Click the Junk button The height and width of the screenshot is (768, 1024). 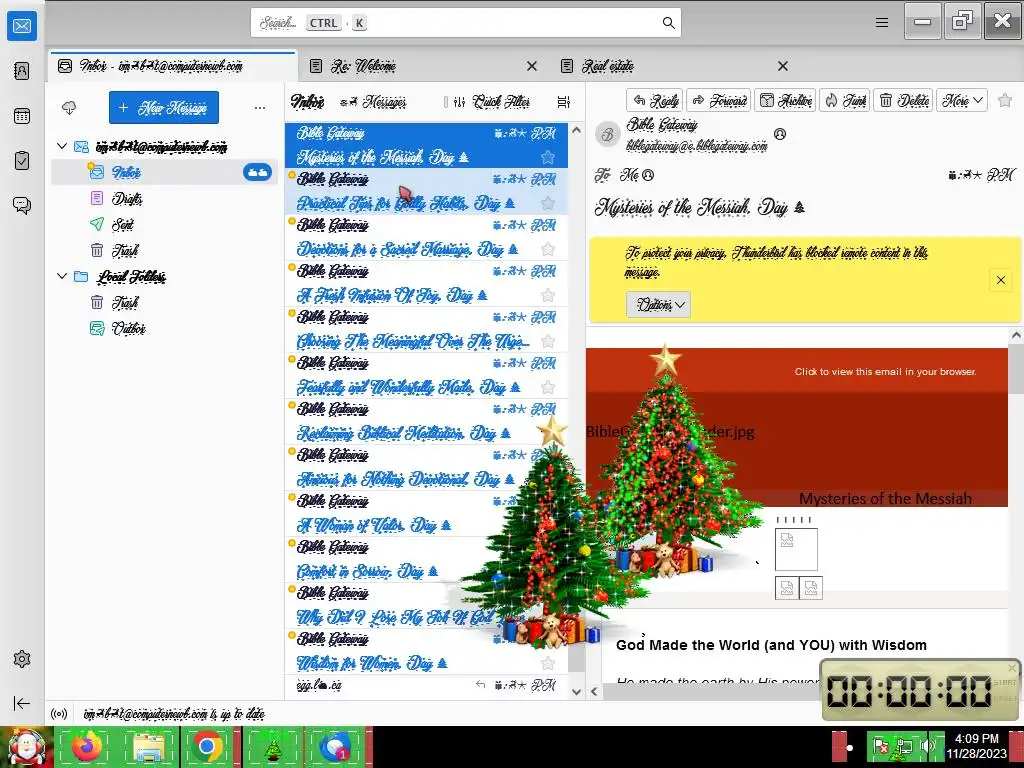click(x=845, y=101)
